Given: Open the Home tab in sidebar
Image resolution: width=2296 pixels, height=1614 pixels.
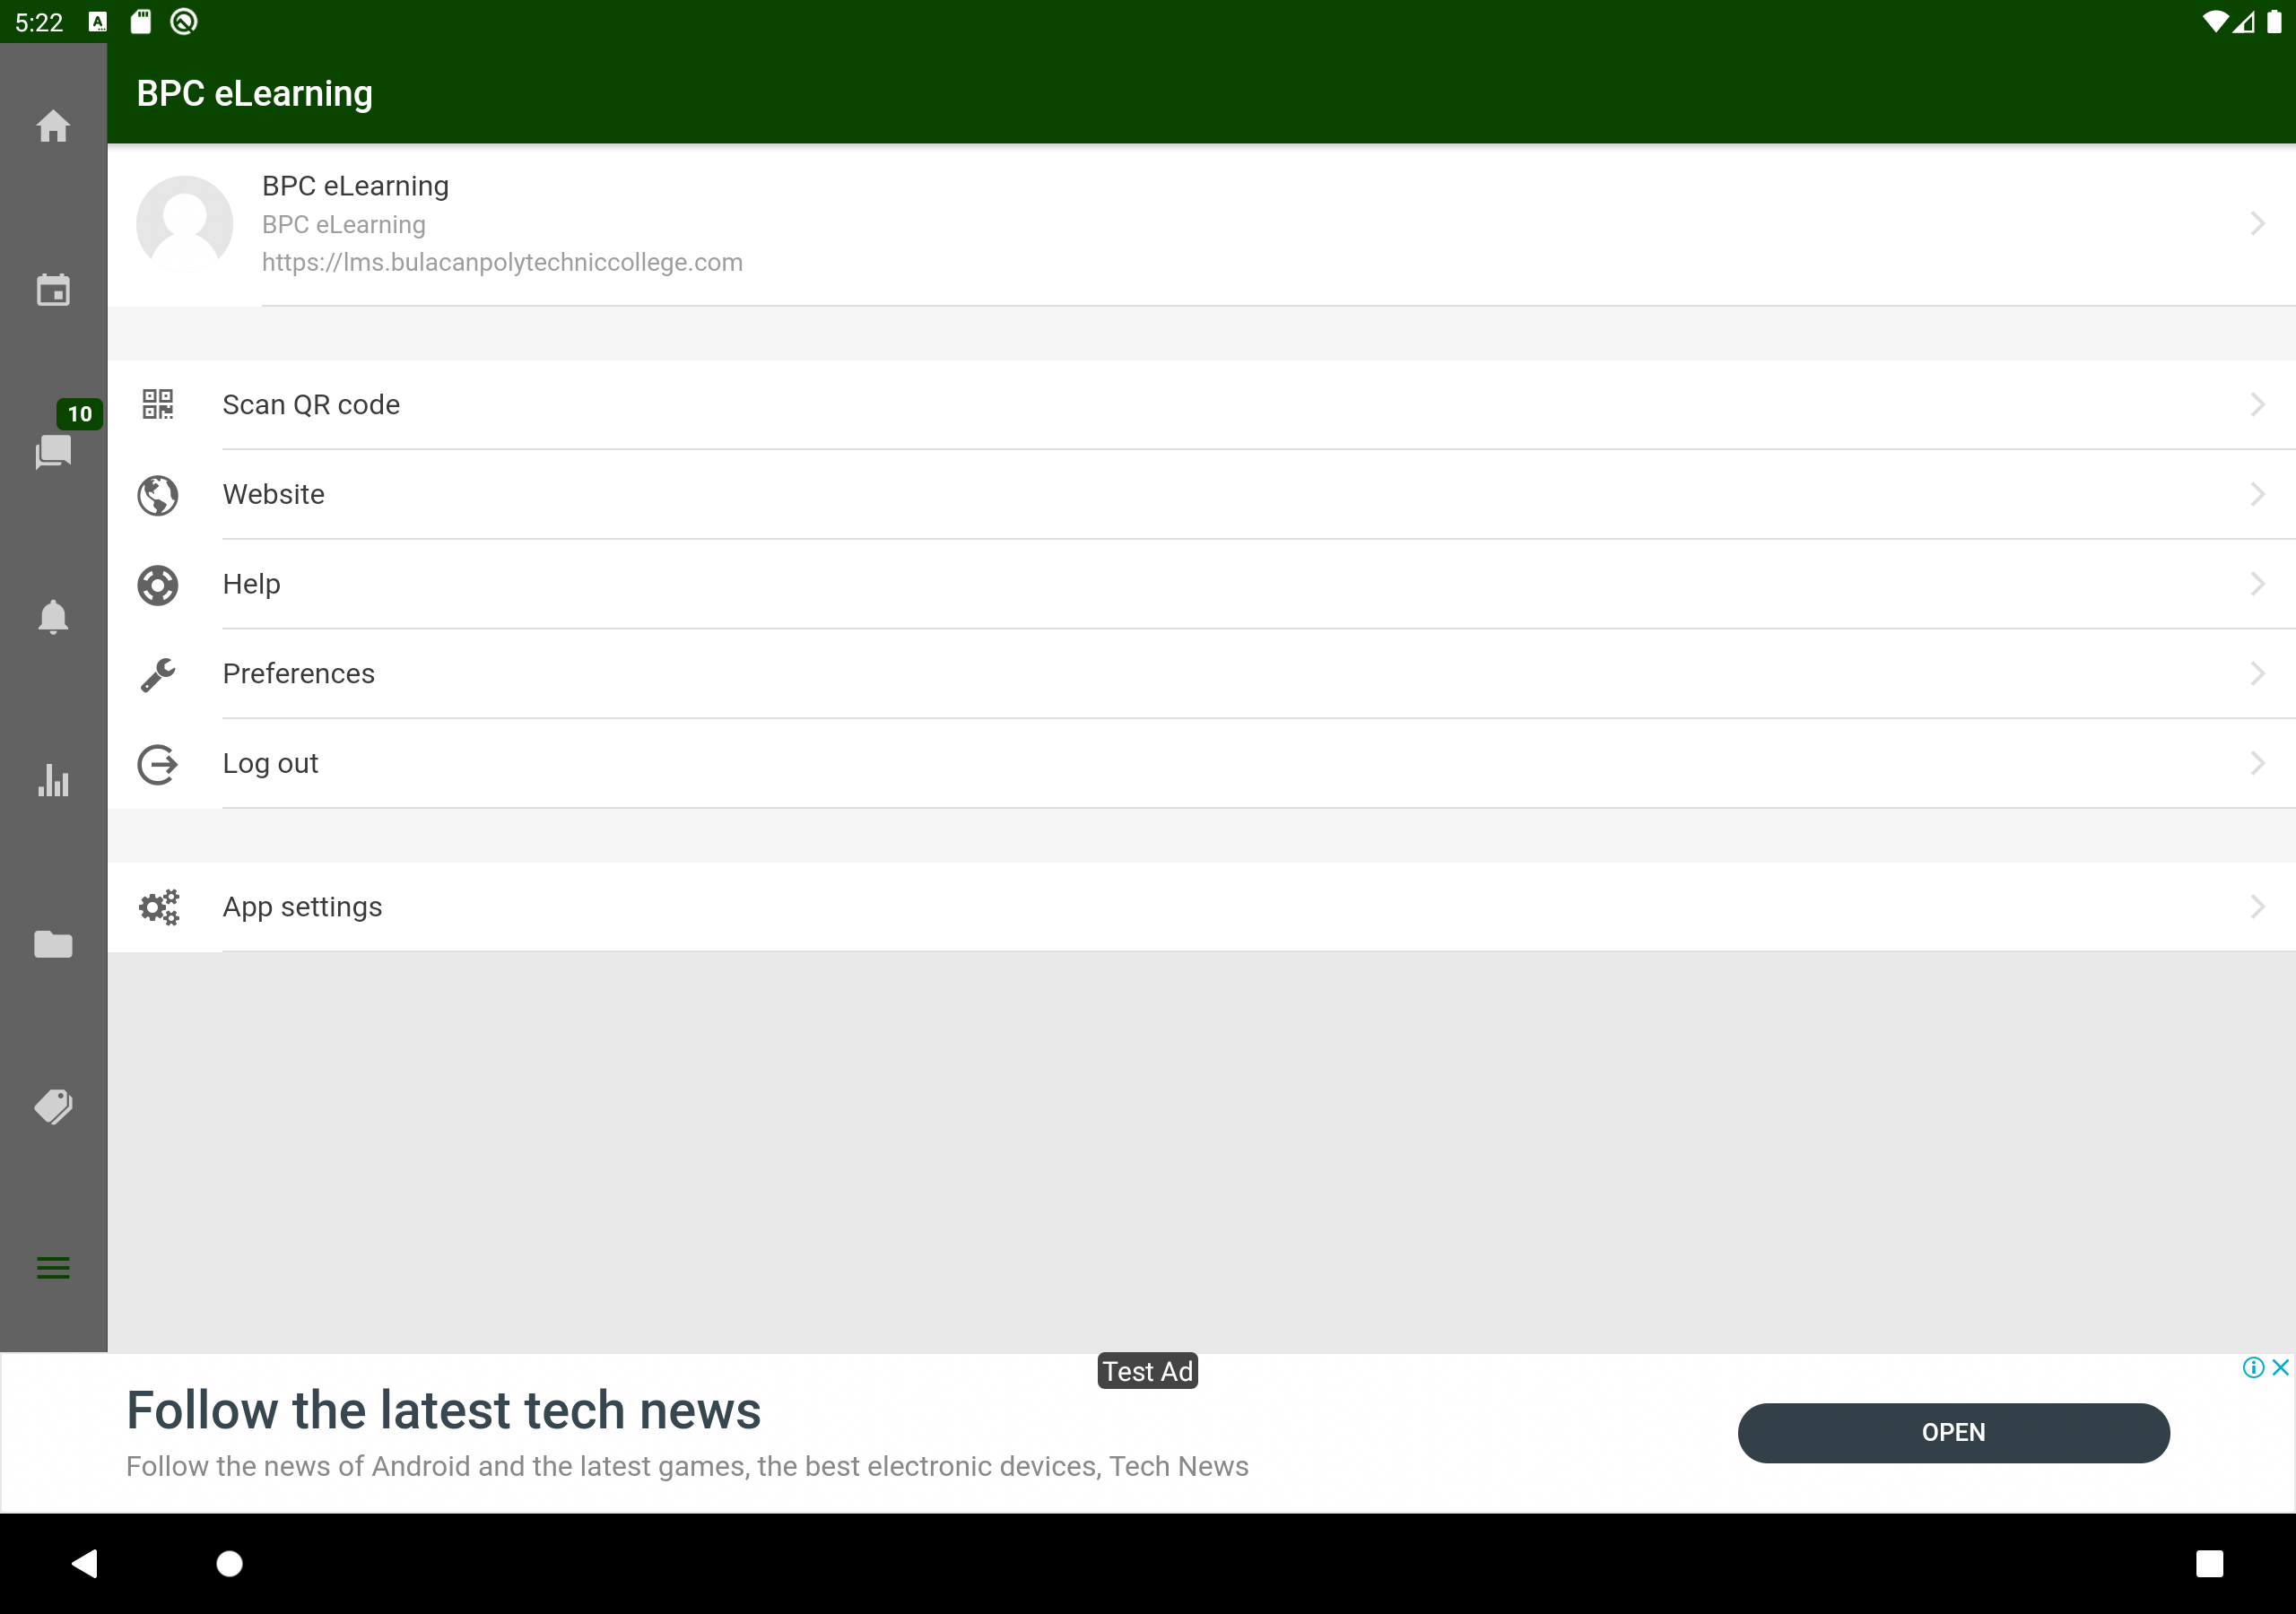Looking at the screenshot, I should [53, 126].
